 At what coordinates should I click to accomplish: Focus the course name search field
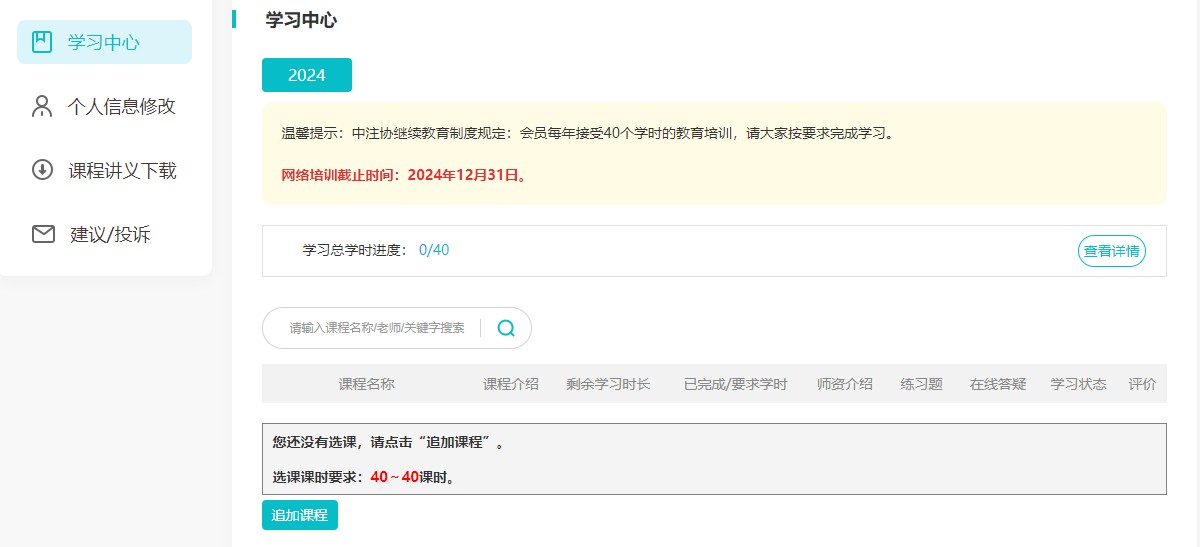pyautogui.click(x=376, y=328)
